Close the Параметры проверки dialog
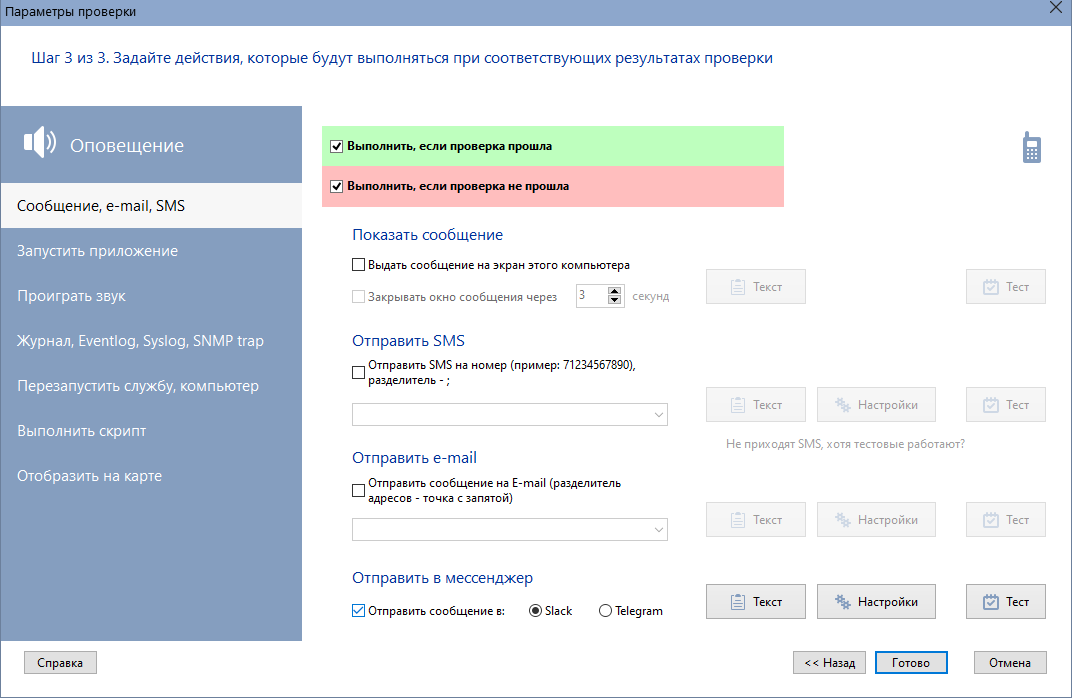The height and width of the screenshot is (698, 1072). pos(1055,9)
